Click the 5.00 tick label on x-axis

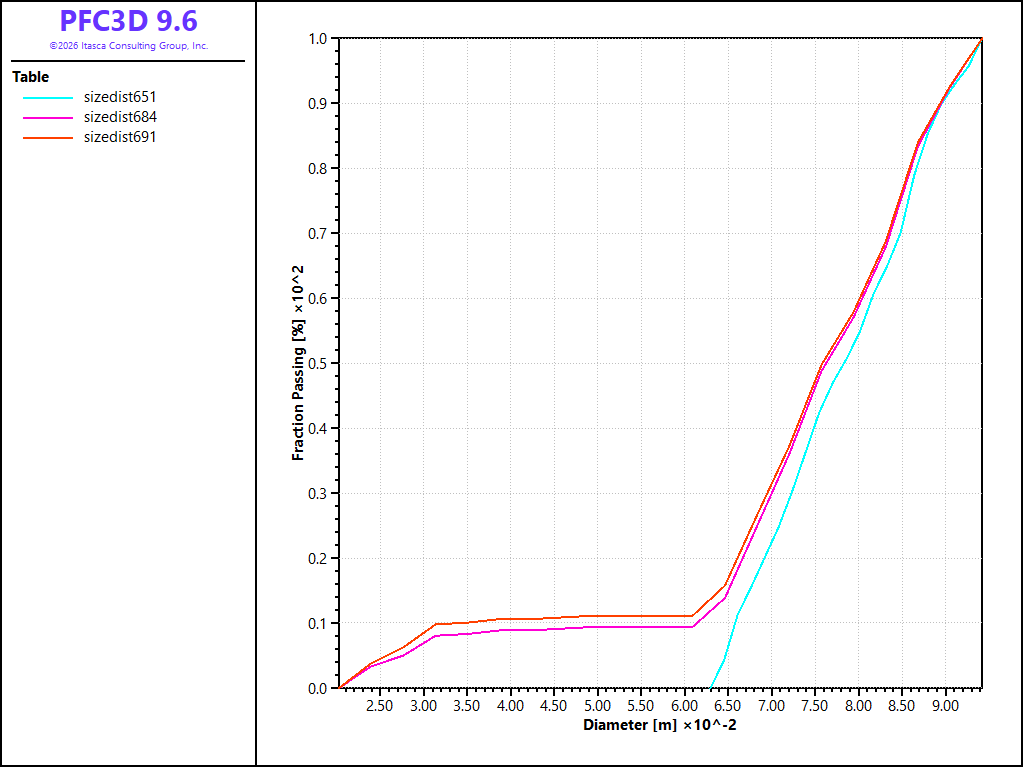click(x=597, y=706)
